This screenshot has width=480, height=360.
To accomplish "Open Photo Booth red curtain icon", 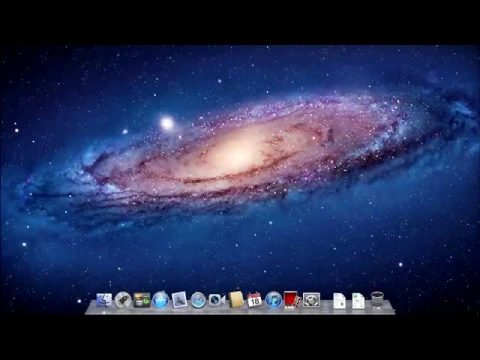I will click(292, 300).
